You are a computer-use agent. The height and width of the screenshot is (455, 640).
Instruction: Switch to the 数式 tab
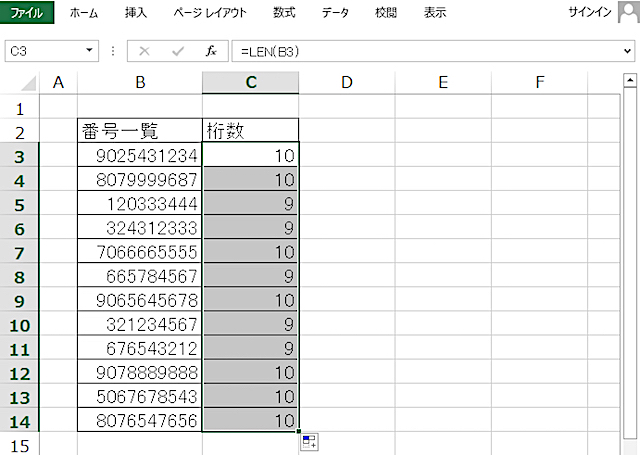pyautogui.click(x=284, y=13)
